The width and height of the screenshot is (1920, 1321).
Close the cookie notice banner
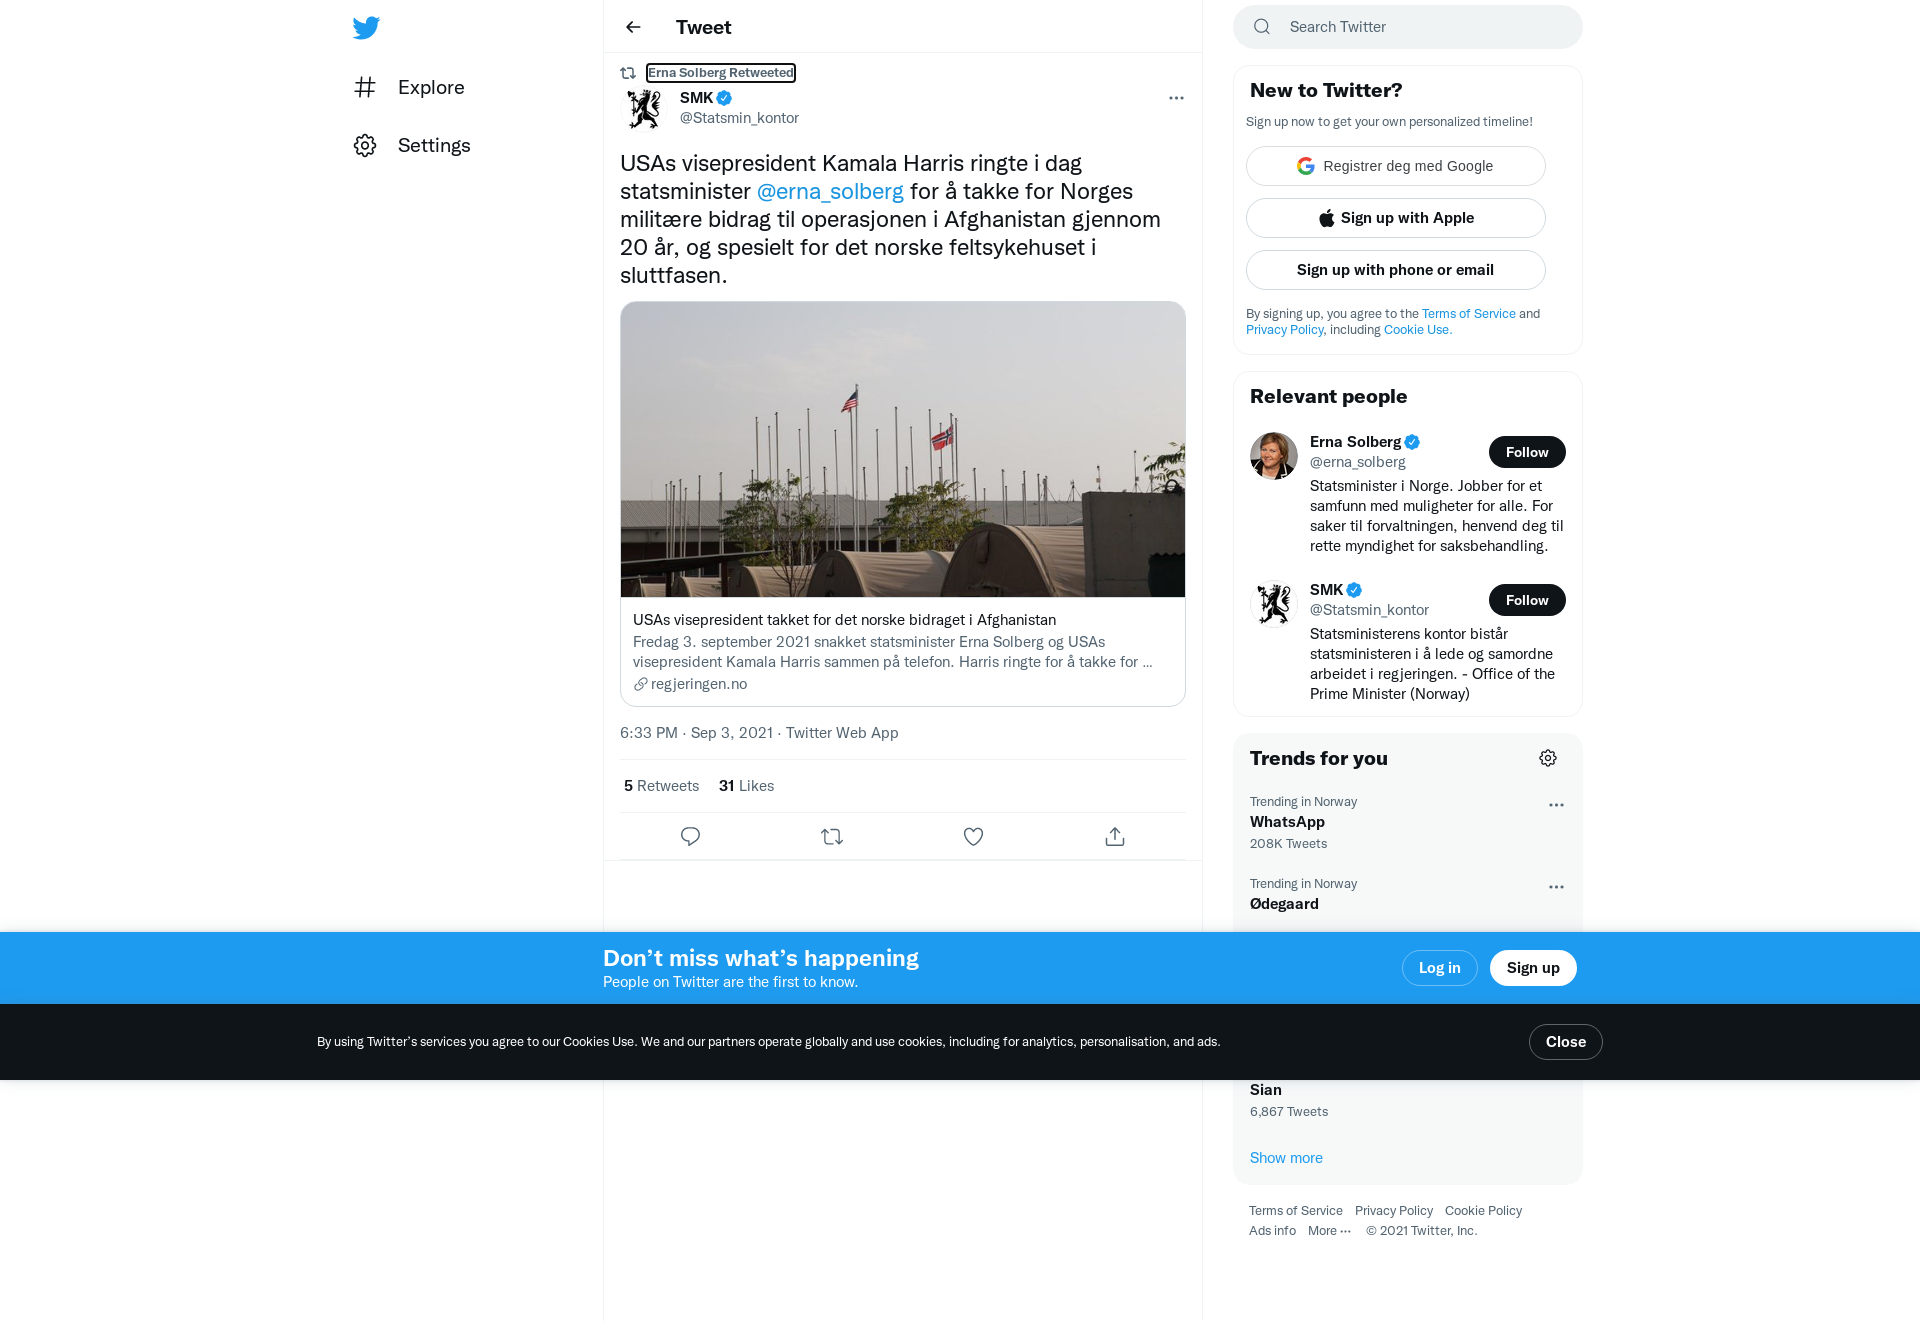tap(1565, 1042)
